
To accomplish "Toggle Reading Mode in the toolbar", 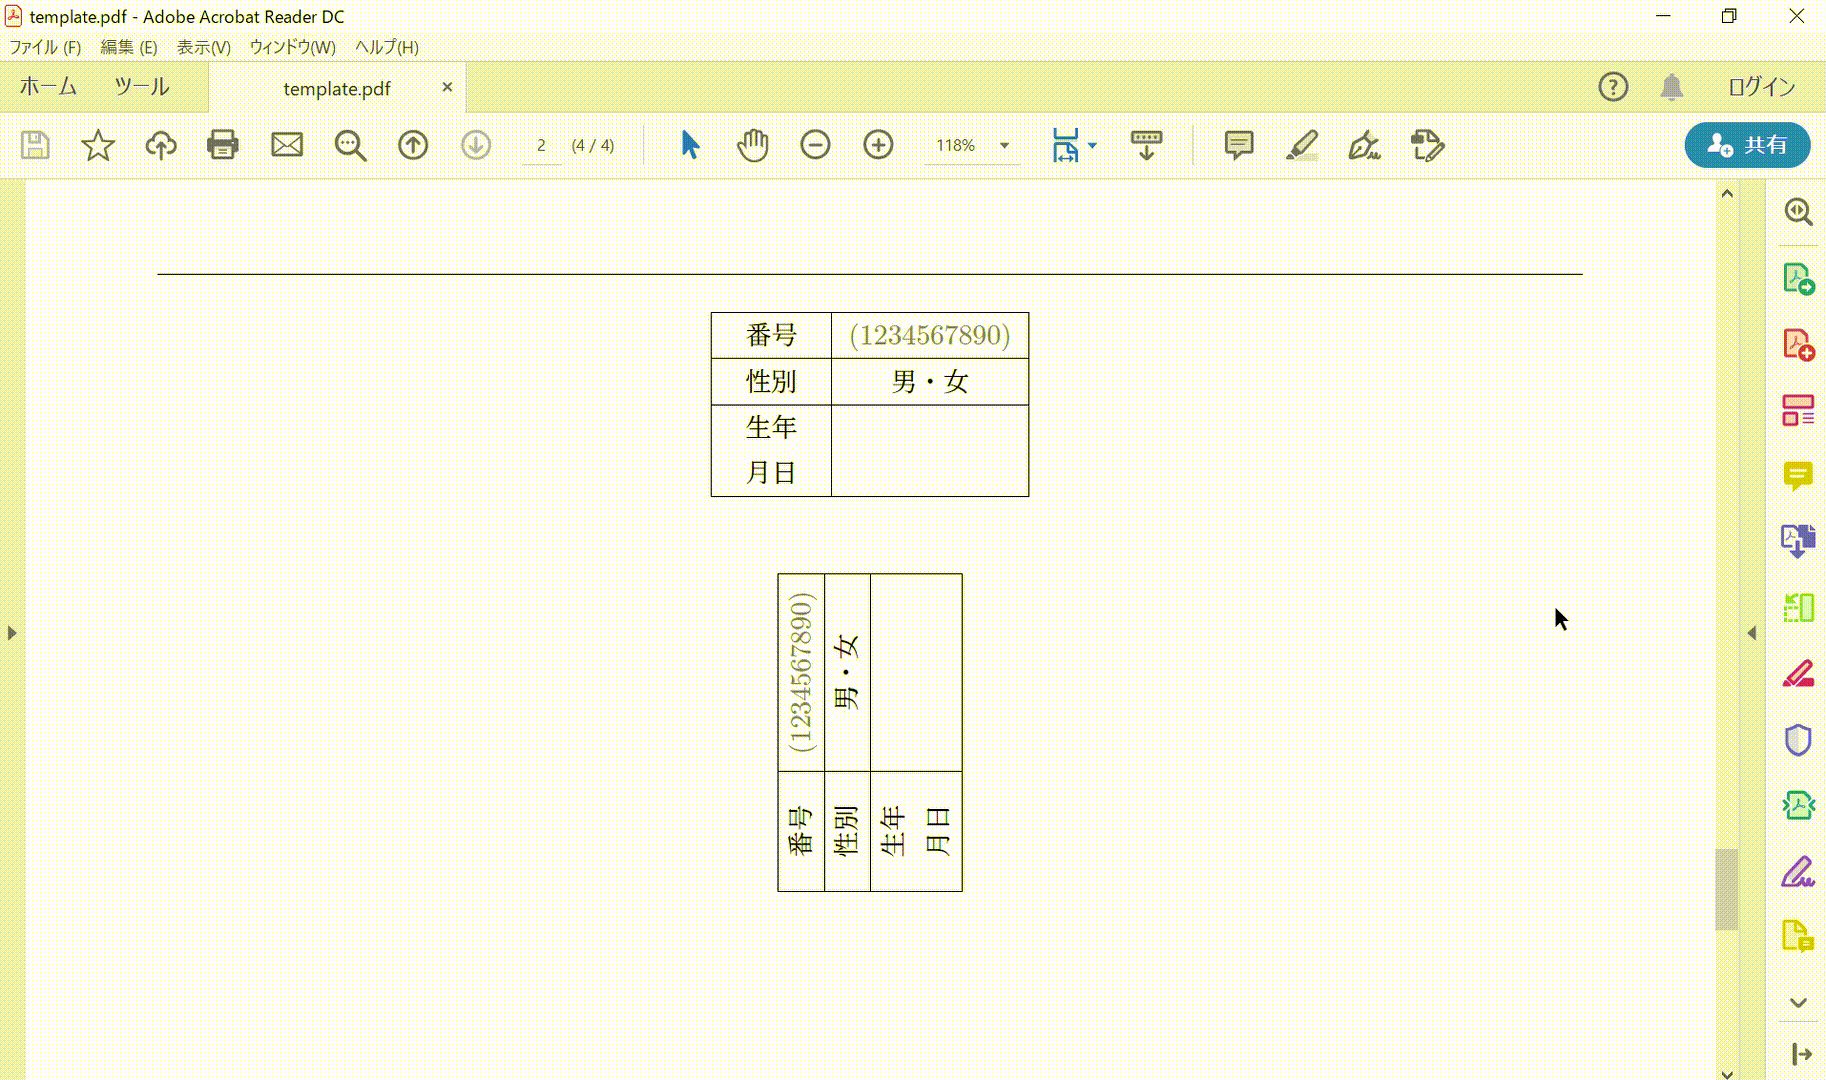I will coord(1145,145).
